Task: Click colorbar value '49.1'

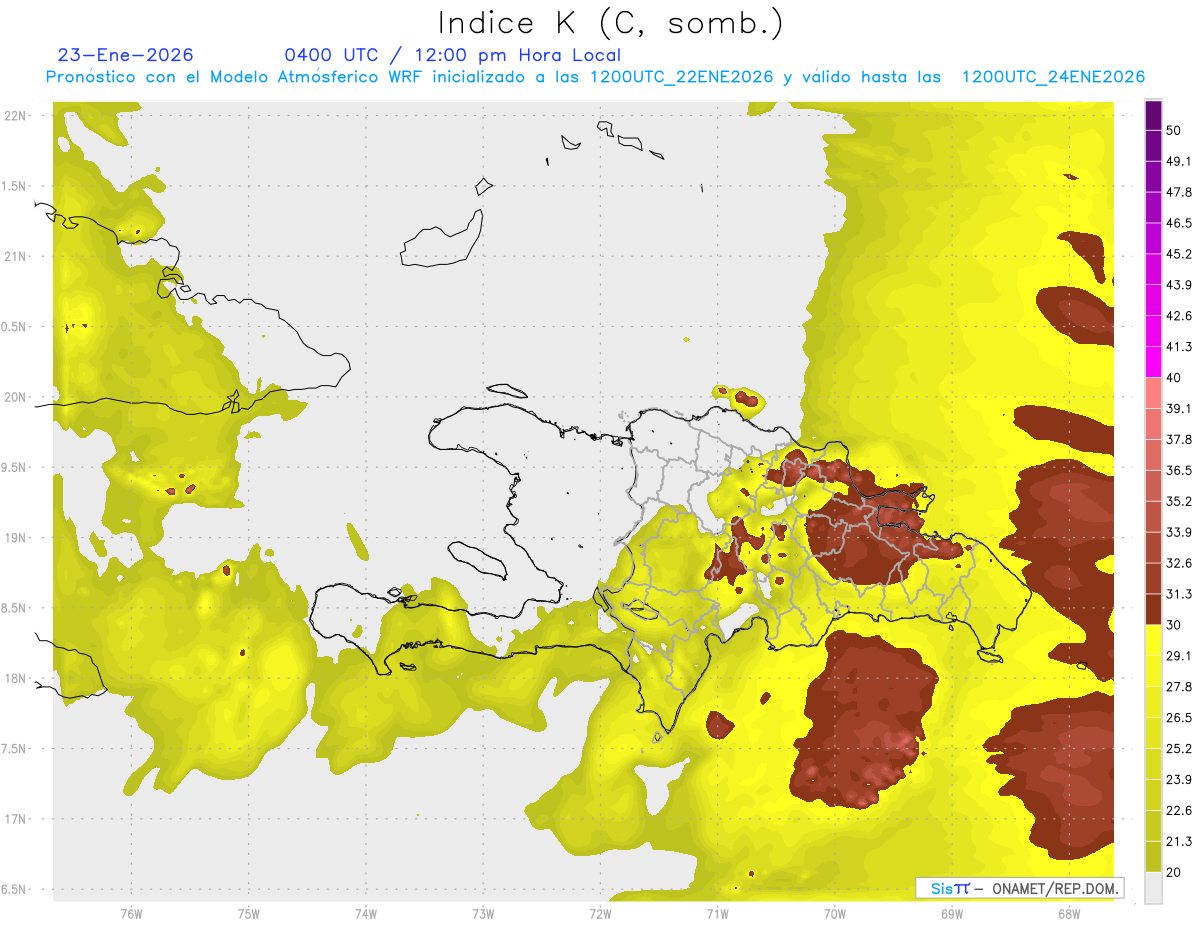Action: 1179,161
